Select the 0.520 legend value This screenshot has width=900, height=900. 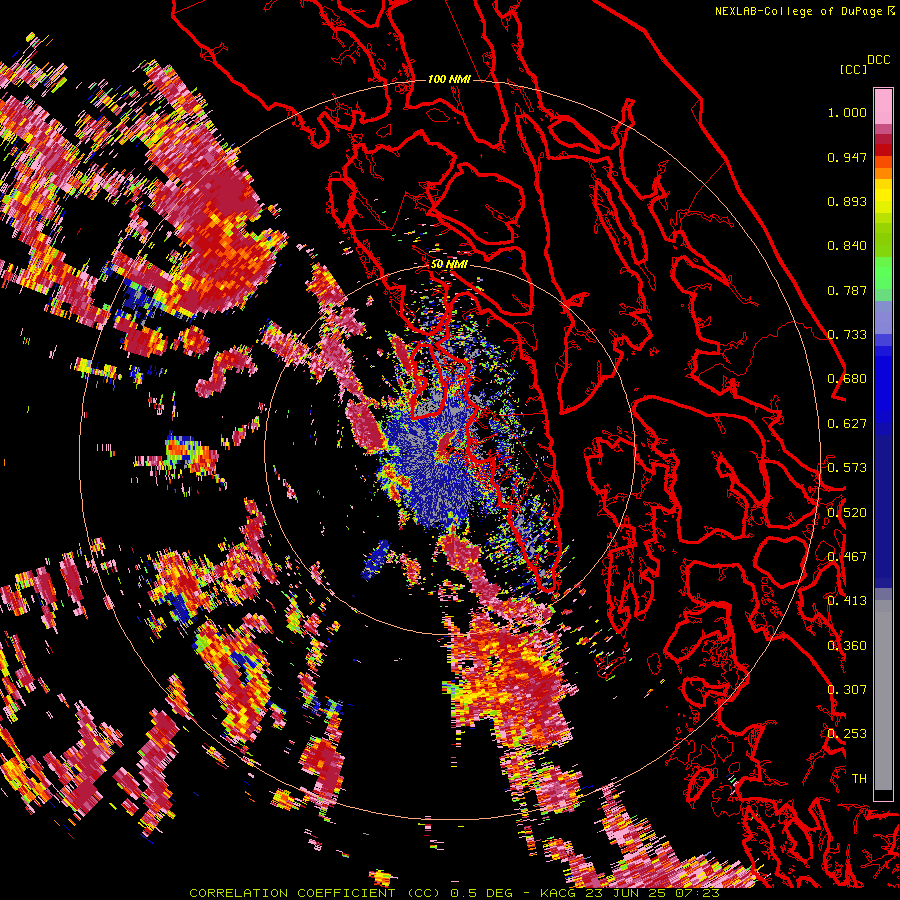(847, 513)
